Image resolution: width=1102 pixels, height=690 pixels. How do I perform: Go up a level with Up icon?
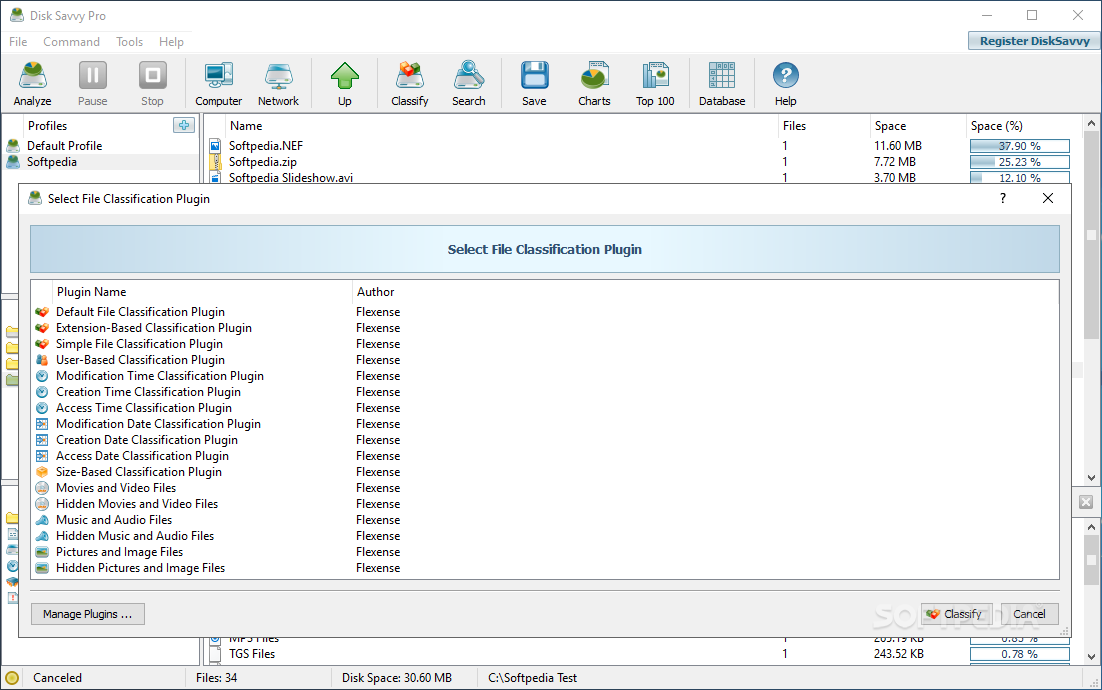tap(344, 75)
